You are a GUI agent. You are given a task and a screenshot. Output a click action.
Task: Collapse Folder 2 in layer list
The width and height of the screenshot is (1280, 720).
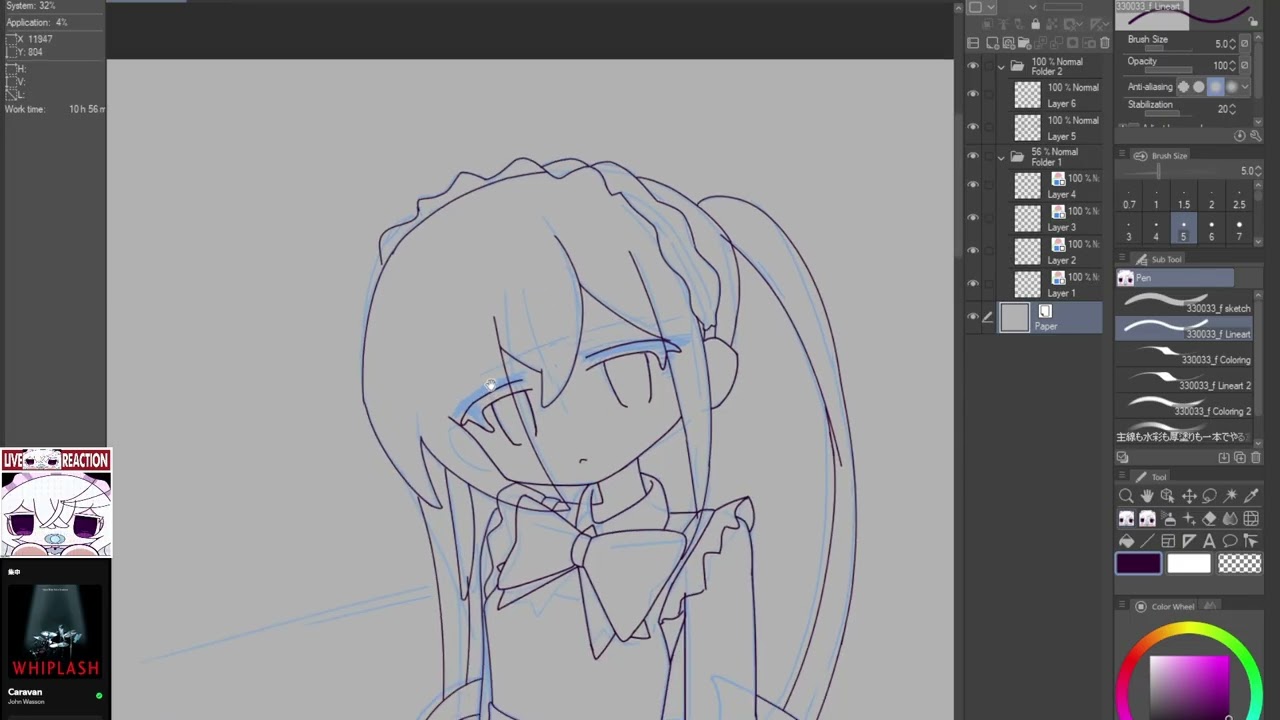point(1001,67)
